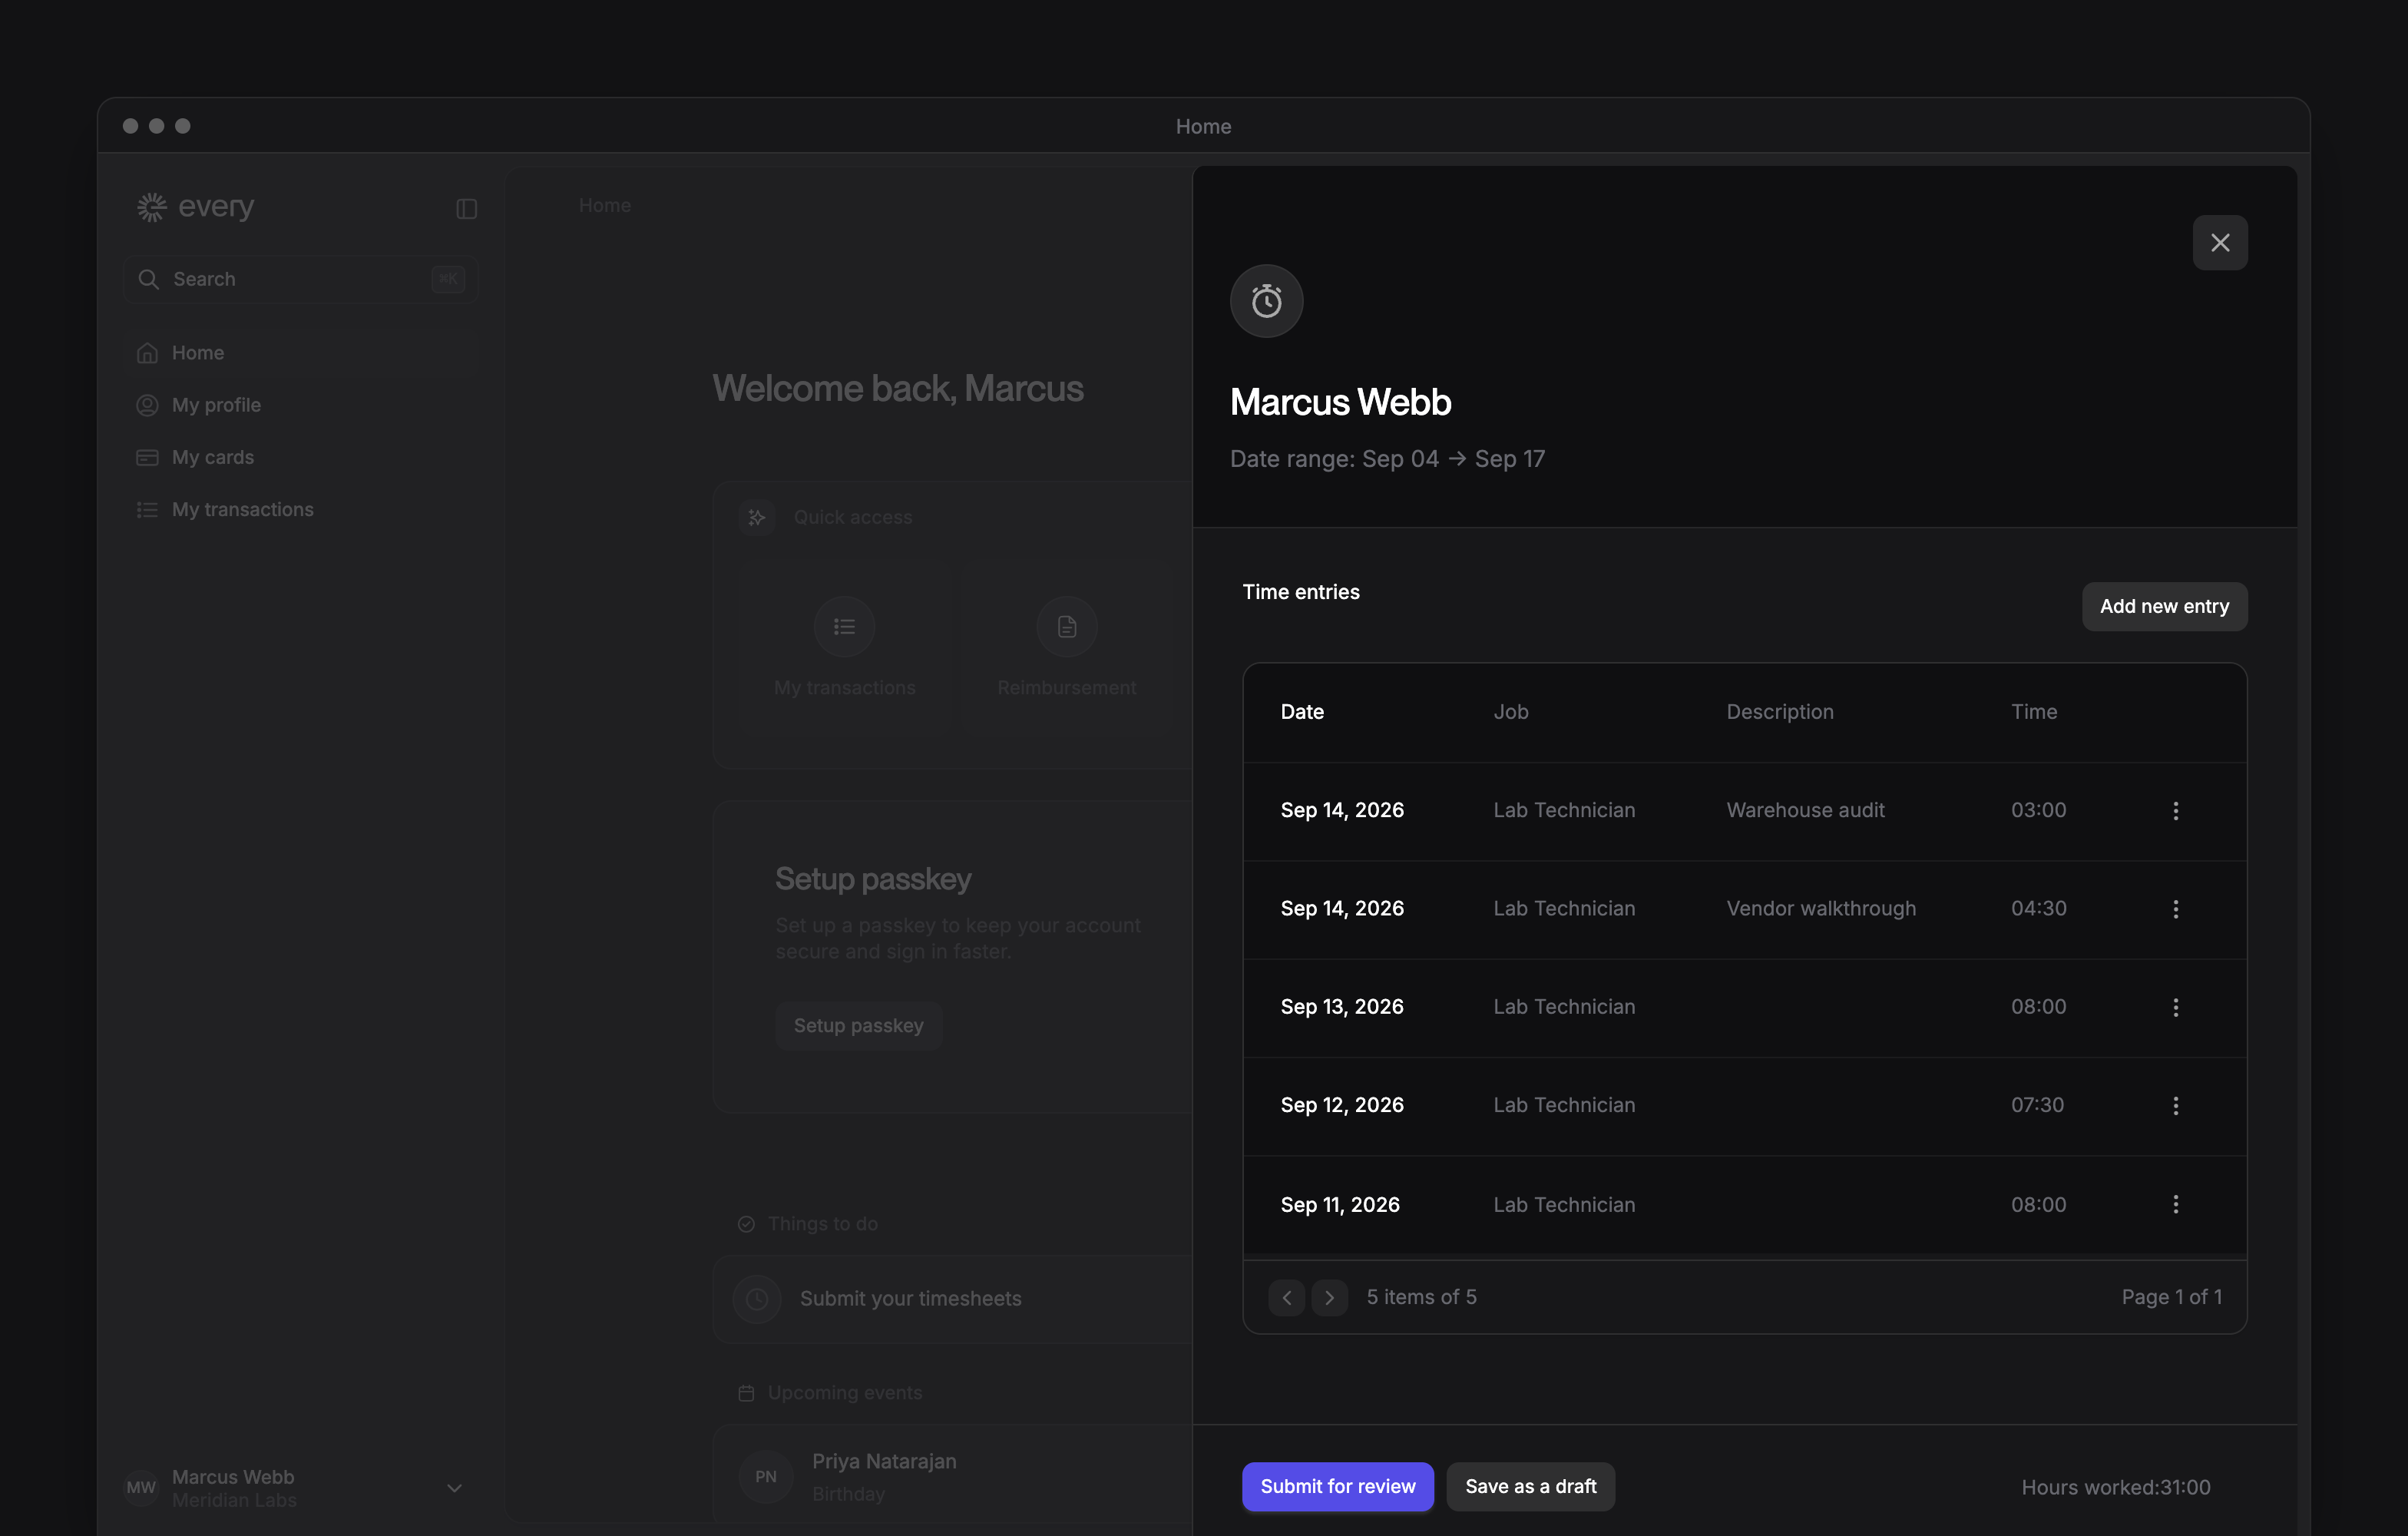
Task: Open My cards in the sidebar
Action: [300, 457]
